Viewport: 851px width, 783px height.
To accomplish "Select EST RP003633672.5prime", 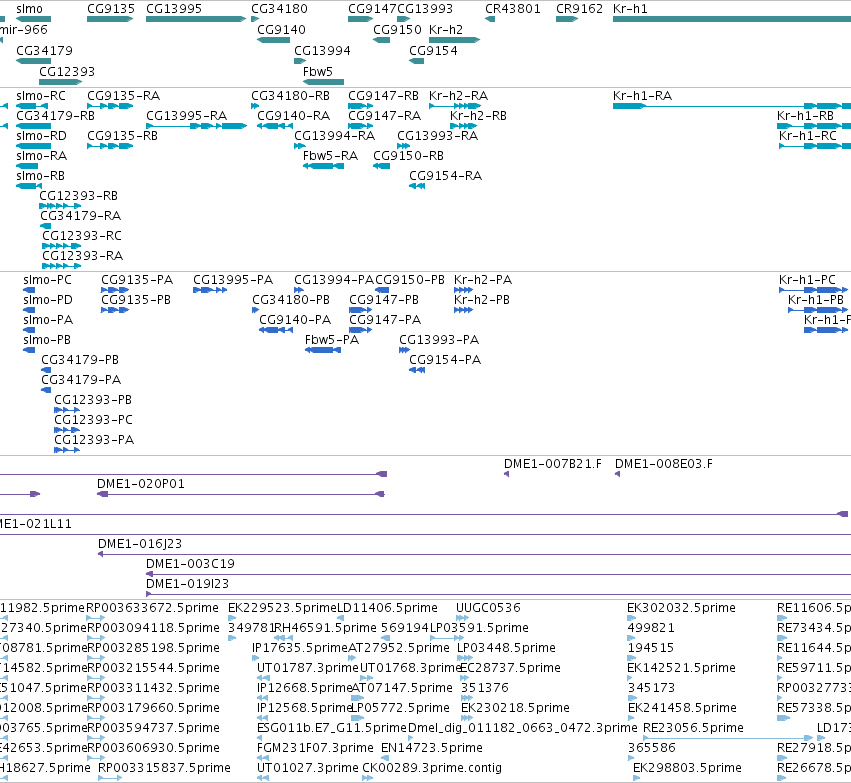I will pyautogui.click(x=152, y=608).
